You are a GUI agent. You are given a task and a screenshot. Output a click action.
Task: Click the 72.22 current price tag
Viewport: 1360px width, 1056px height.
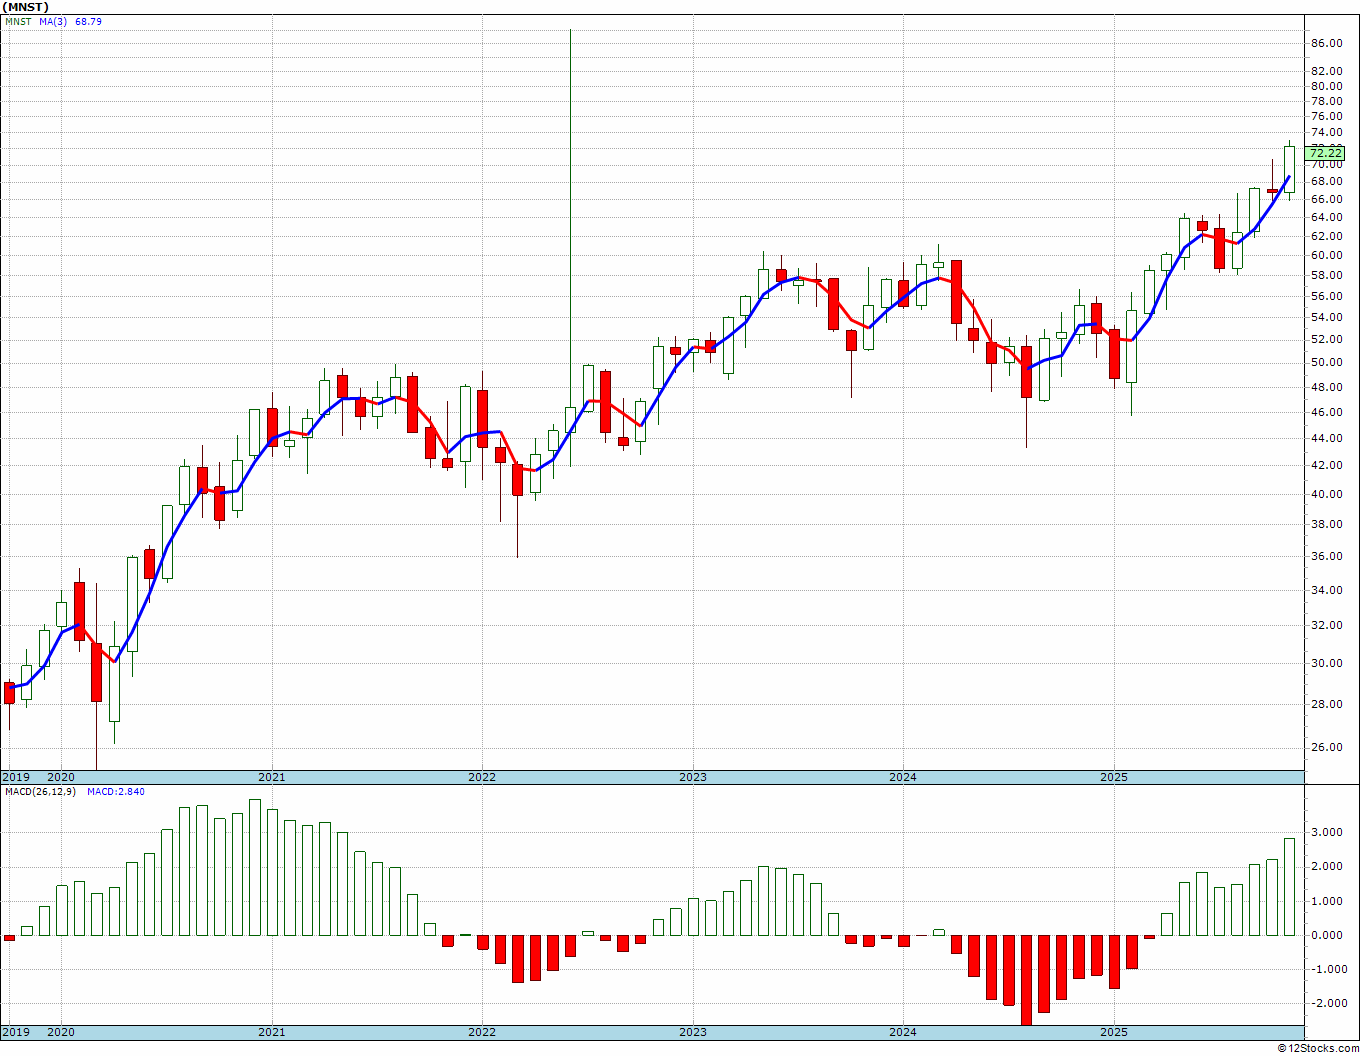click(x=1326, y=153)
